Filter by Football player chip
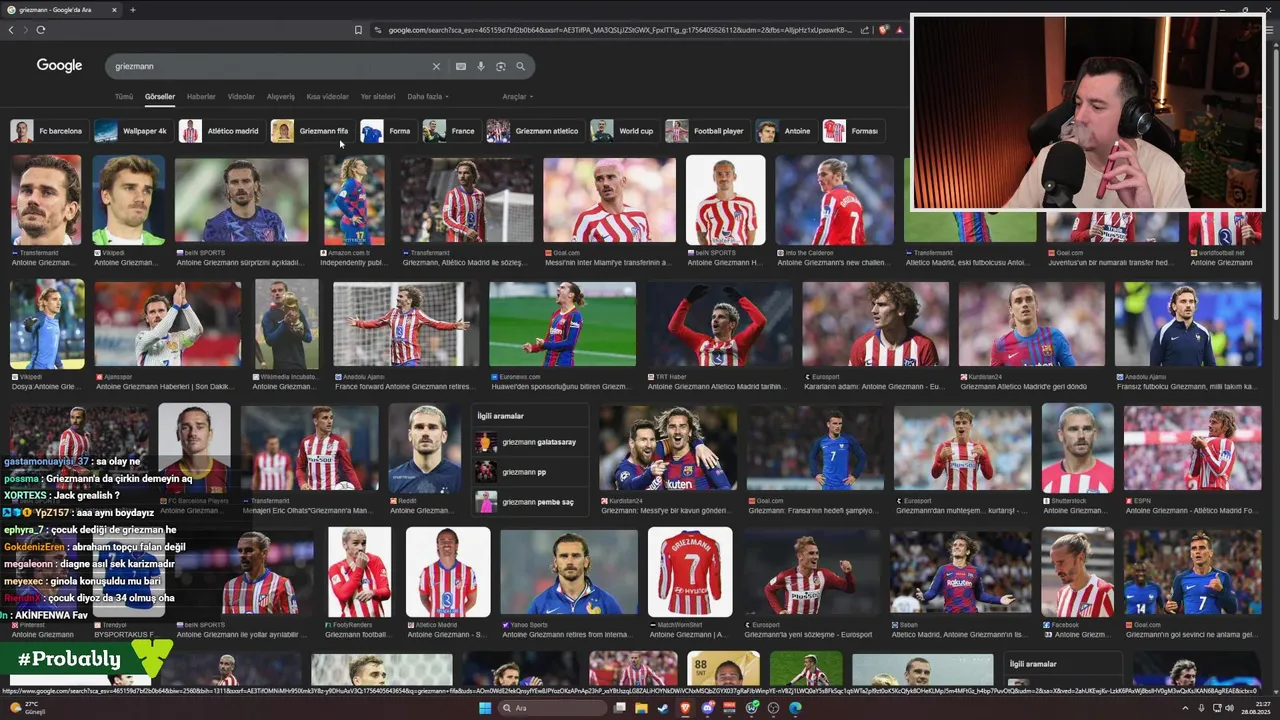1280x720 pixels. [706, 131]
